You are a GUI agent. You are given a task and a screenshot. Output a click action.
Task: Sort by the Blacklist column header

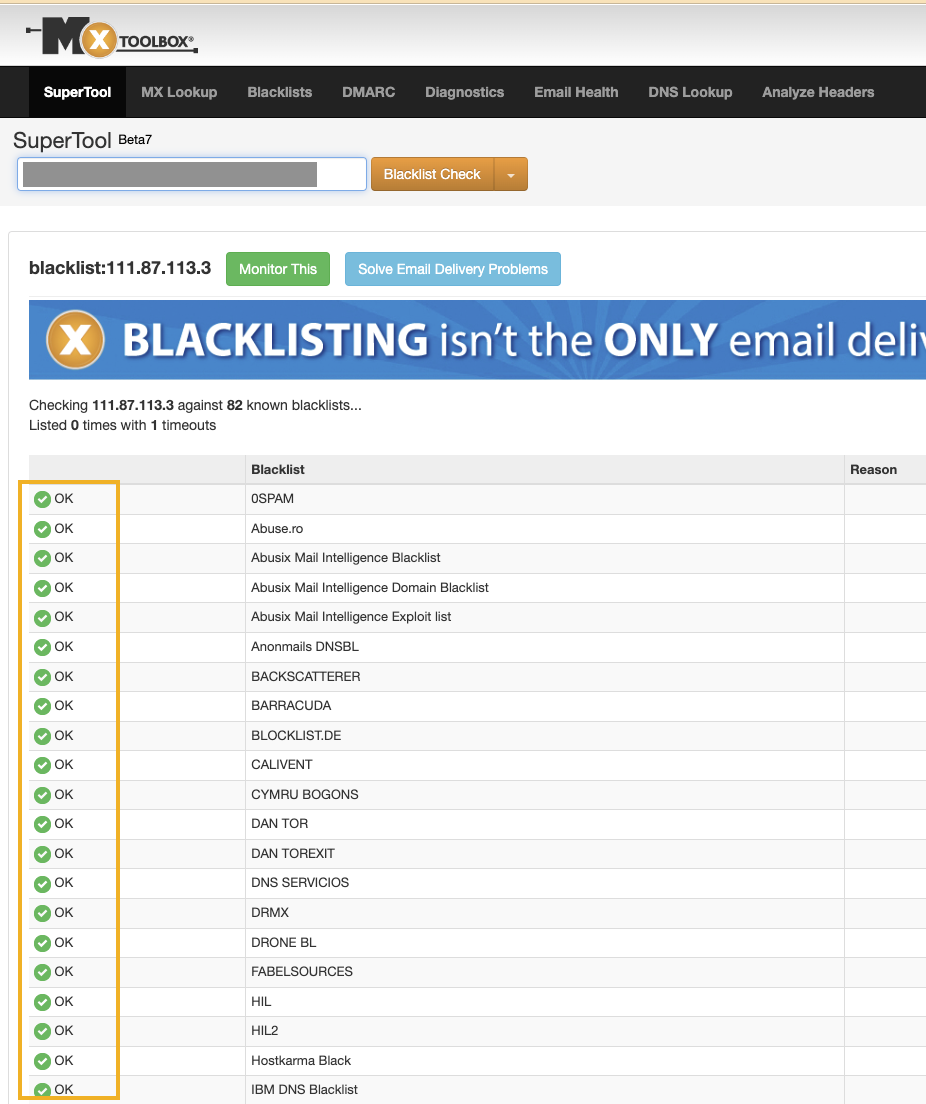(278, 470)
